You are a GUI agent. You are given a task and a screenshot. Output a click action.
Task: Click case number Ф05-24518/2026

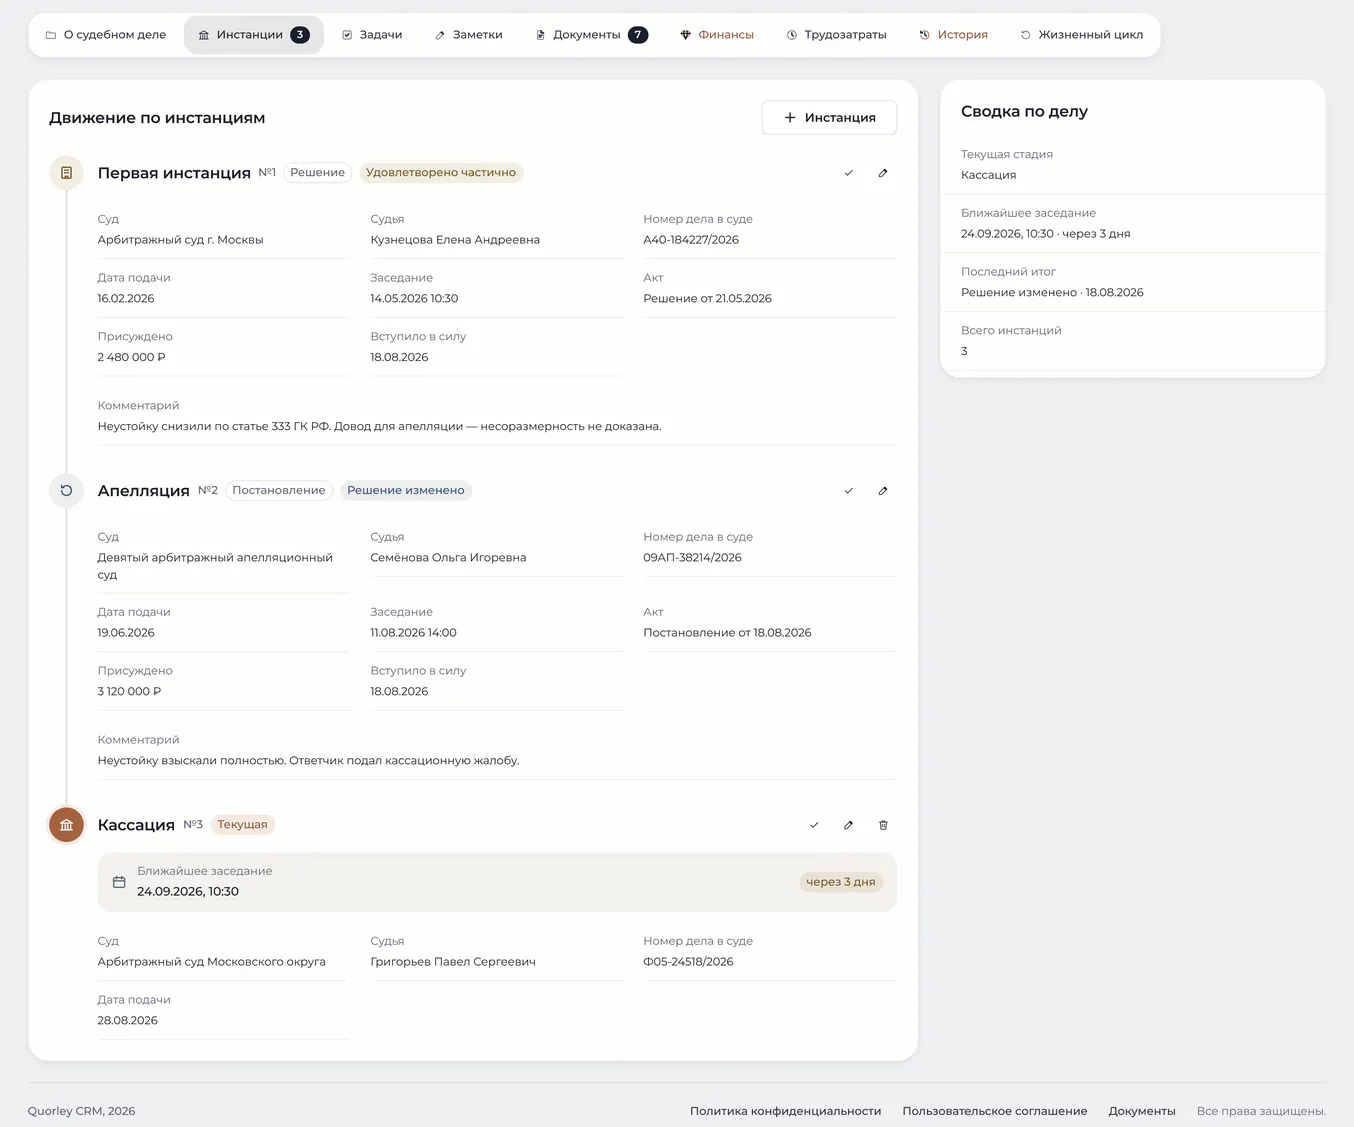[688, 962]
